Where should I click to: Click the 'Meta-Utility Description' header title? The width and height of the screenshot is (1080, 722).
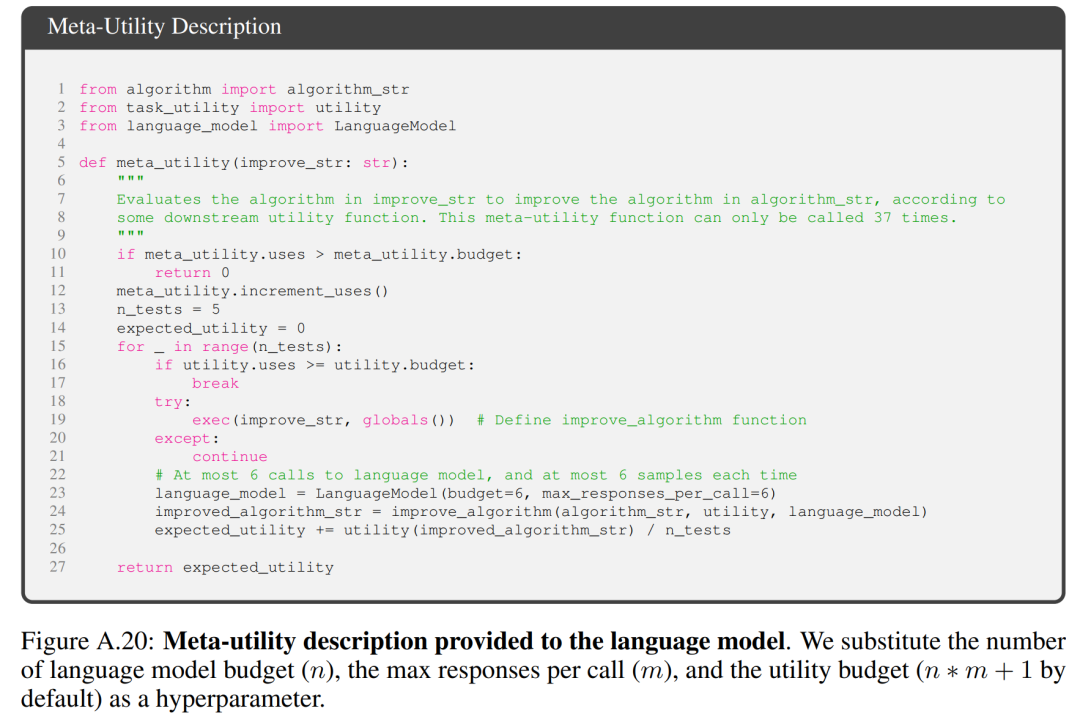(164, 26)
